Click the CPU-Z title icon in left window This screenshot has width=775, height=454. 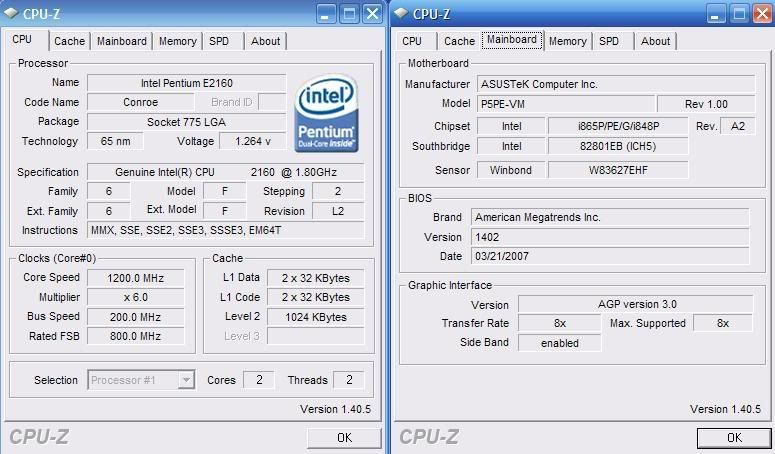pos(11,13)
